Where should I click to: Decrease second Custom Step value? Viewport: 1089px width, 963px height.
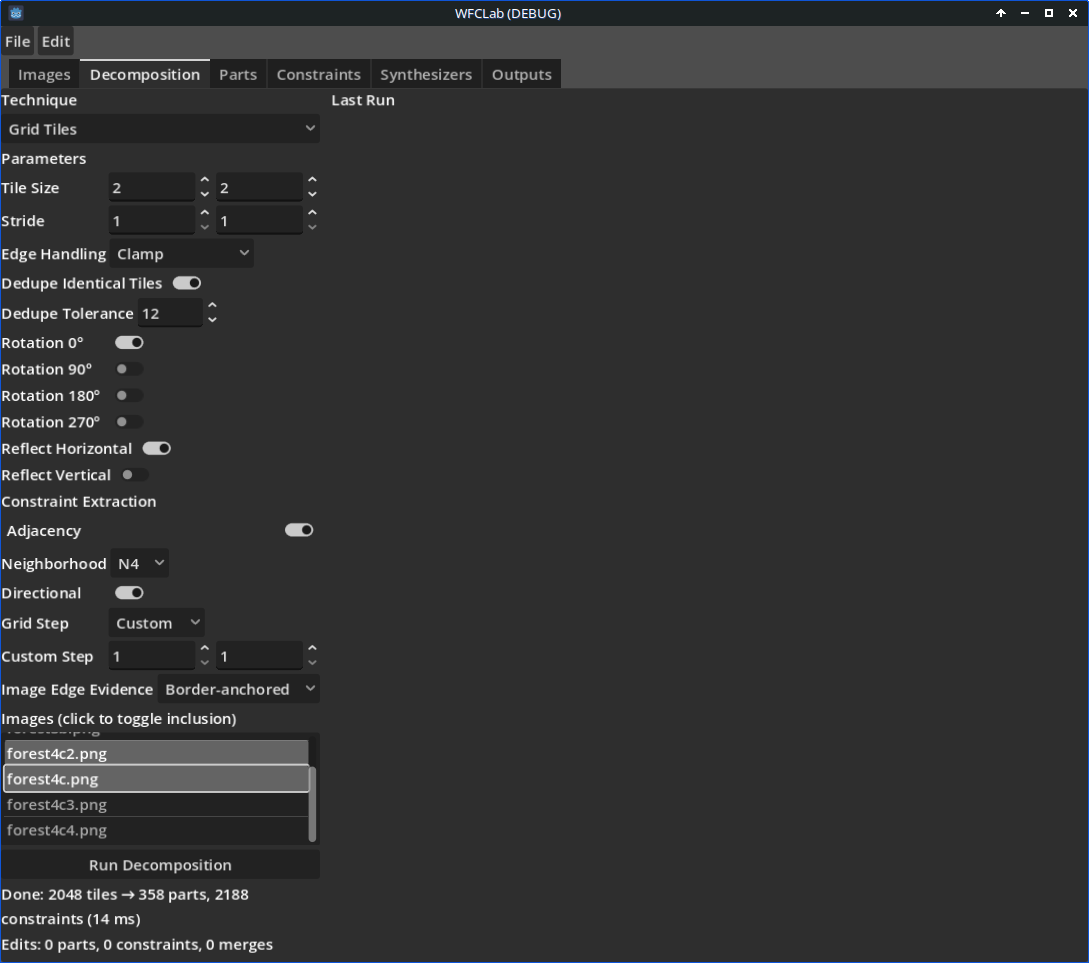click(313, 663)
